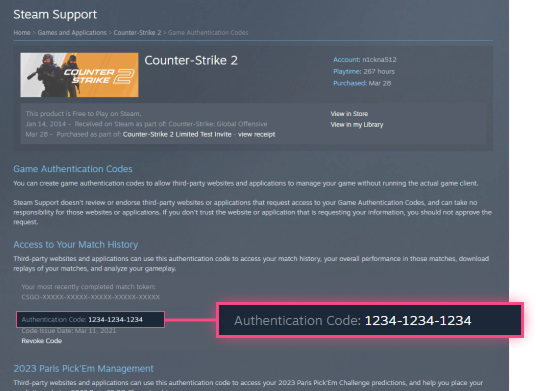Click Revoke Code under the authentication code
Screen dimensions: 538x391
(42, 341)
